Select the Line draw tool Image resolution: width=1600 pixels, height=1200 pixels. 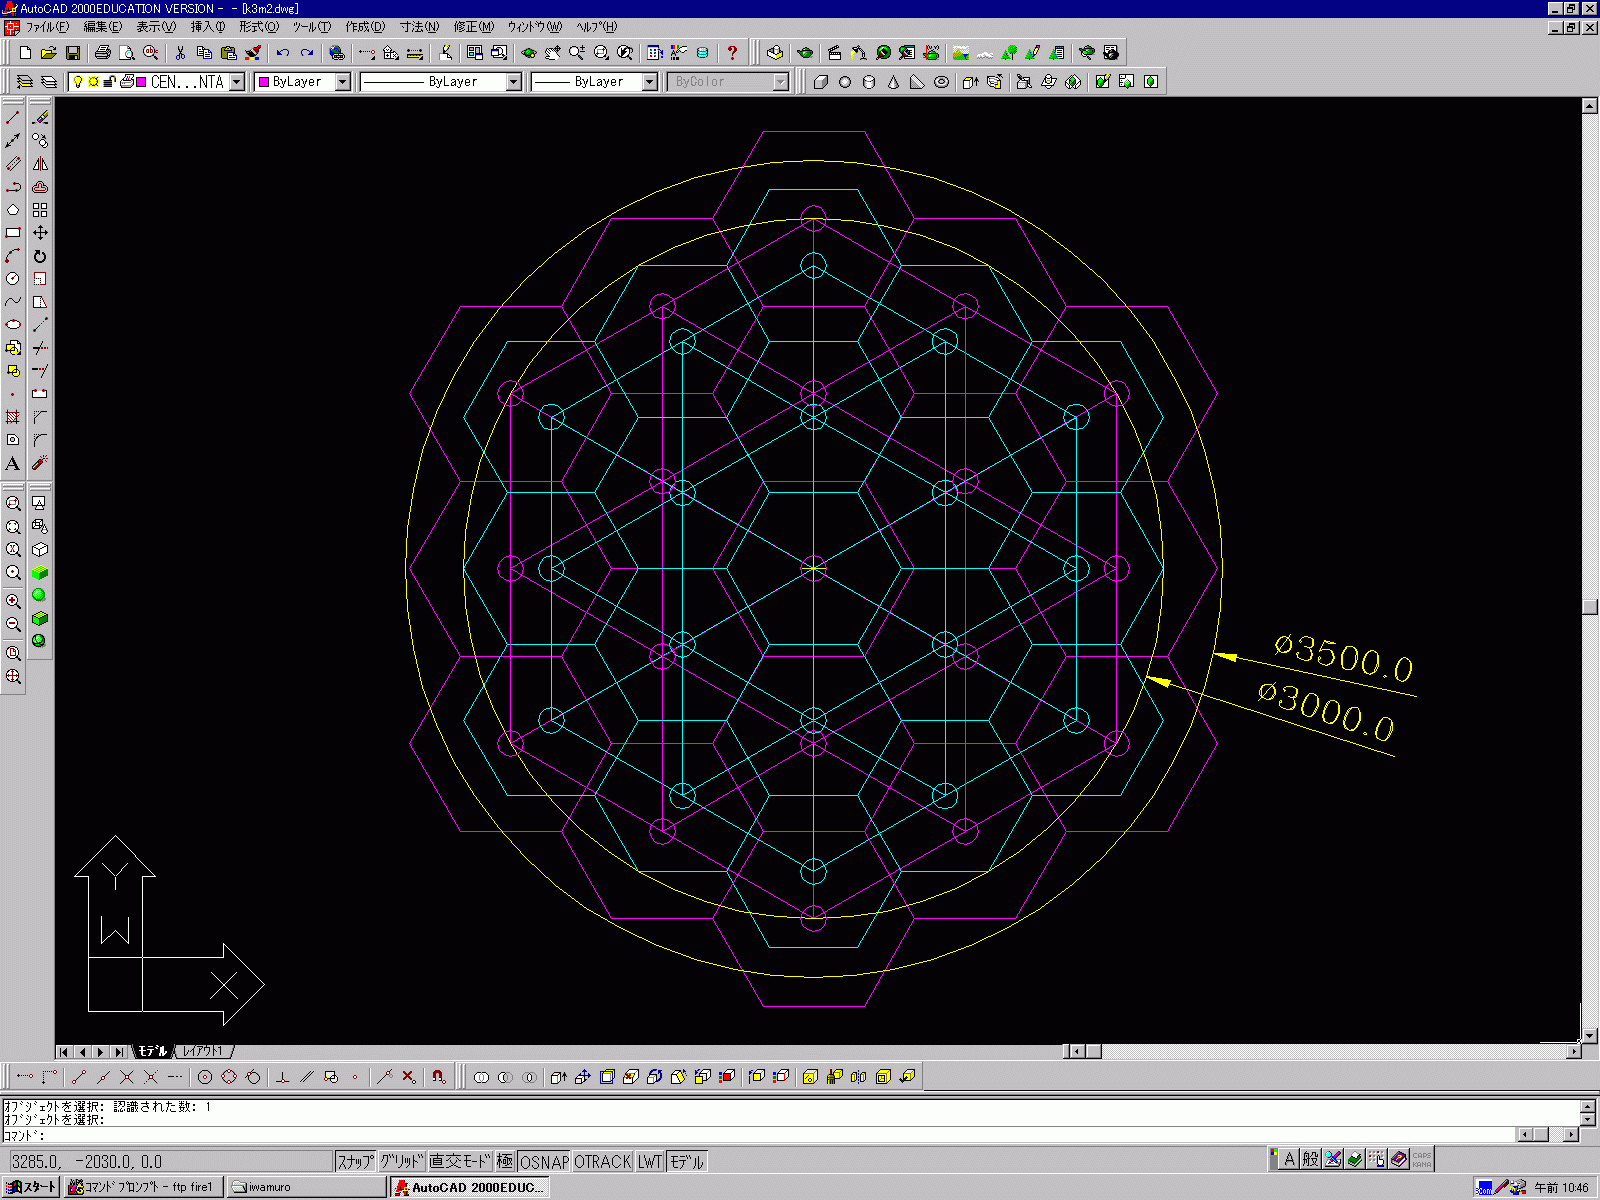[x=13, y=118]
